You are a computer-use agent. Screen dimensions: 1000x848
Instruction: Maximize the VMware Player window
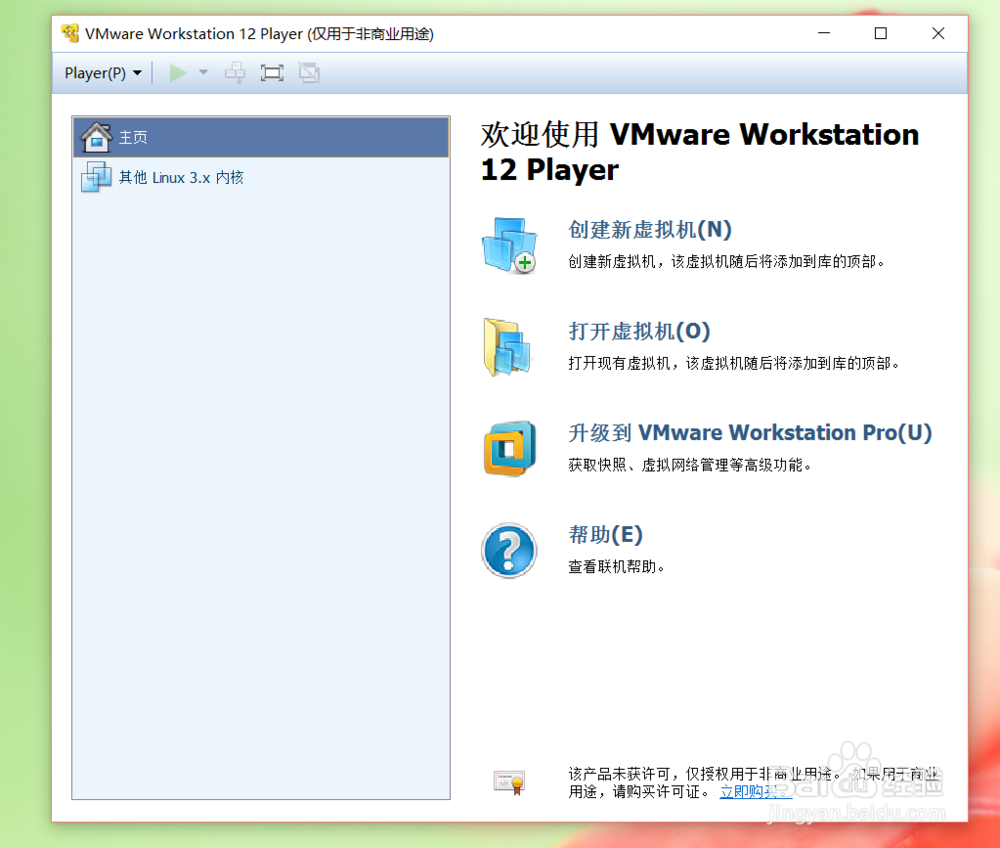point(881,33)
